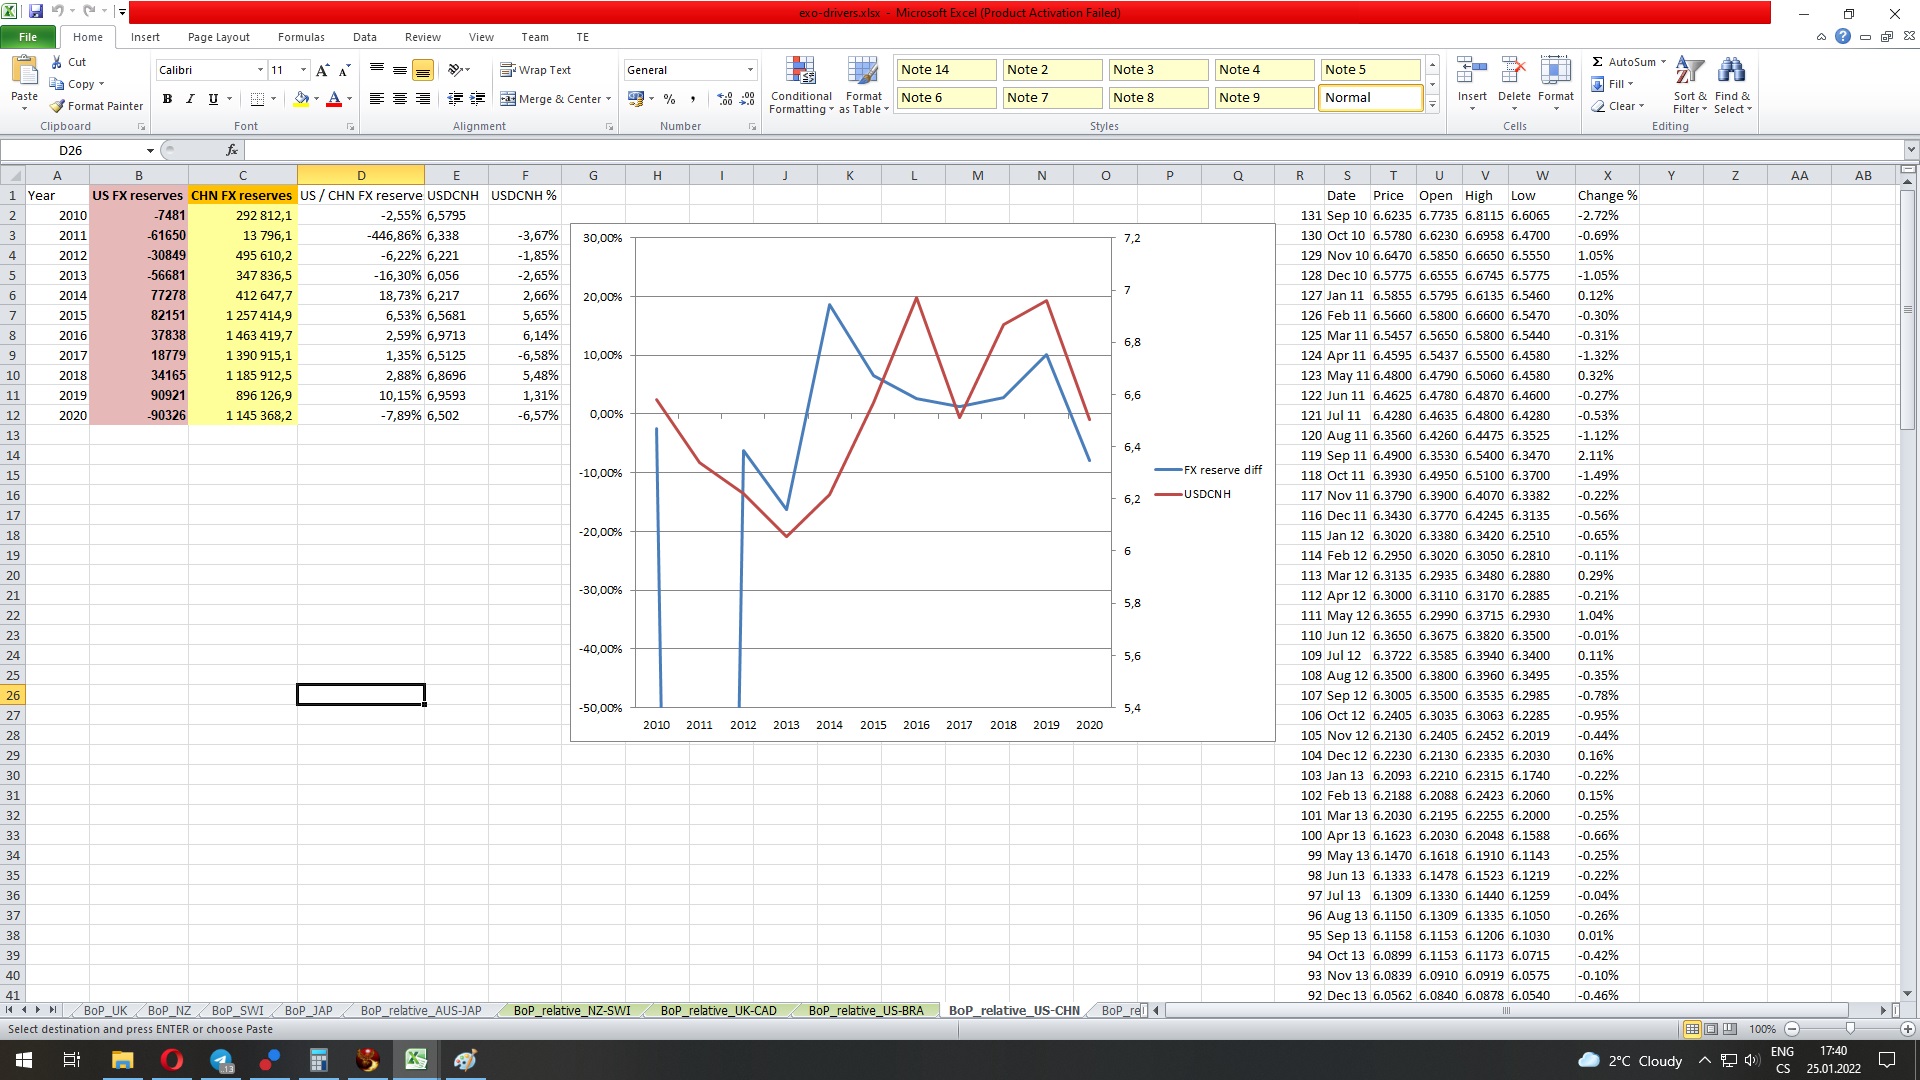Click column D header
The height and width of the screenshot is (1080, 1920).
(361, 175)
